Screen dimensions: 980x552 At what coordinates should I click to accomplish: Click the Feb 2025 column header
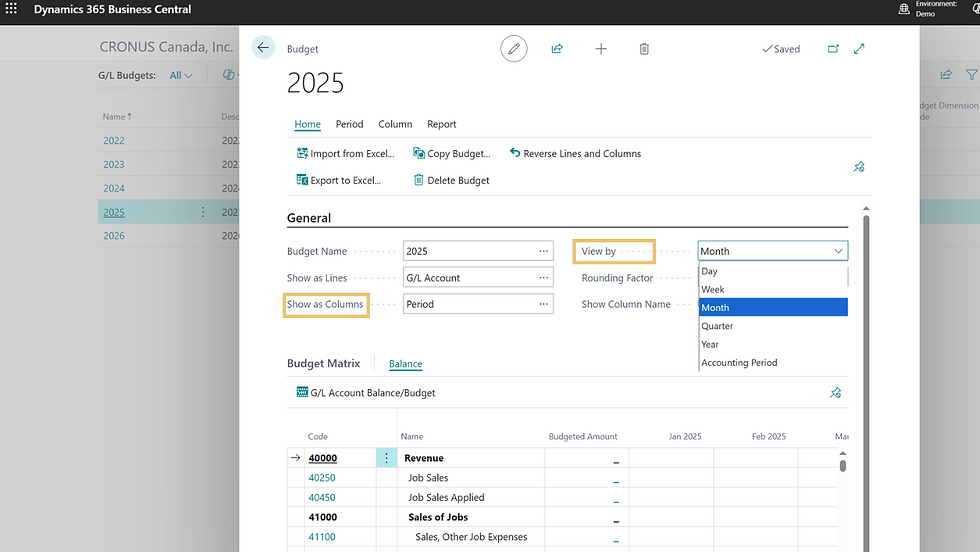pyautogui.click(x=769, y=436)
